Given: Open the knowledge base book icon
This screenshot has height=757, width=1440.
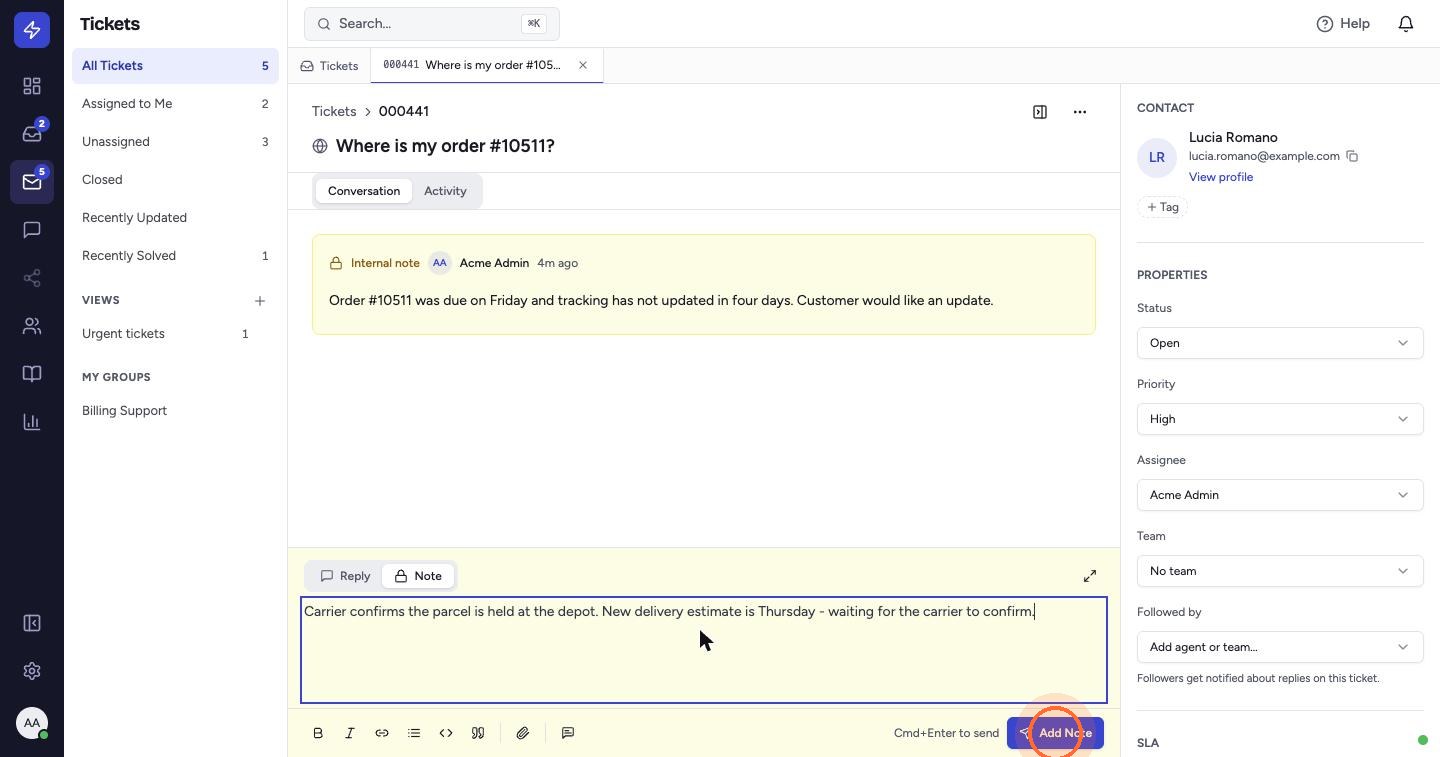Looking at the screenshot, I should point(32,374).
